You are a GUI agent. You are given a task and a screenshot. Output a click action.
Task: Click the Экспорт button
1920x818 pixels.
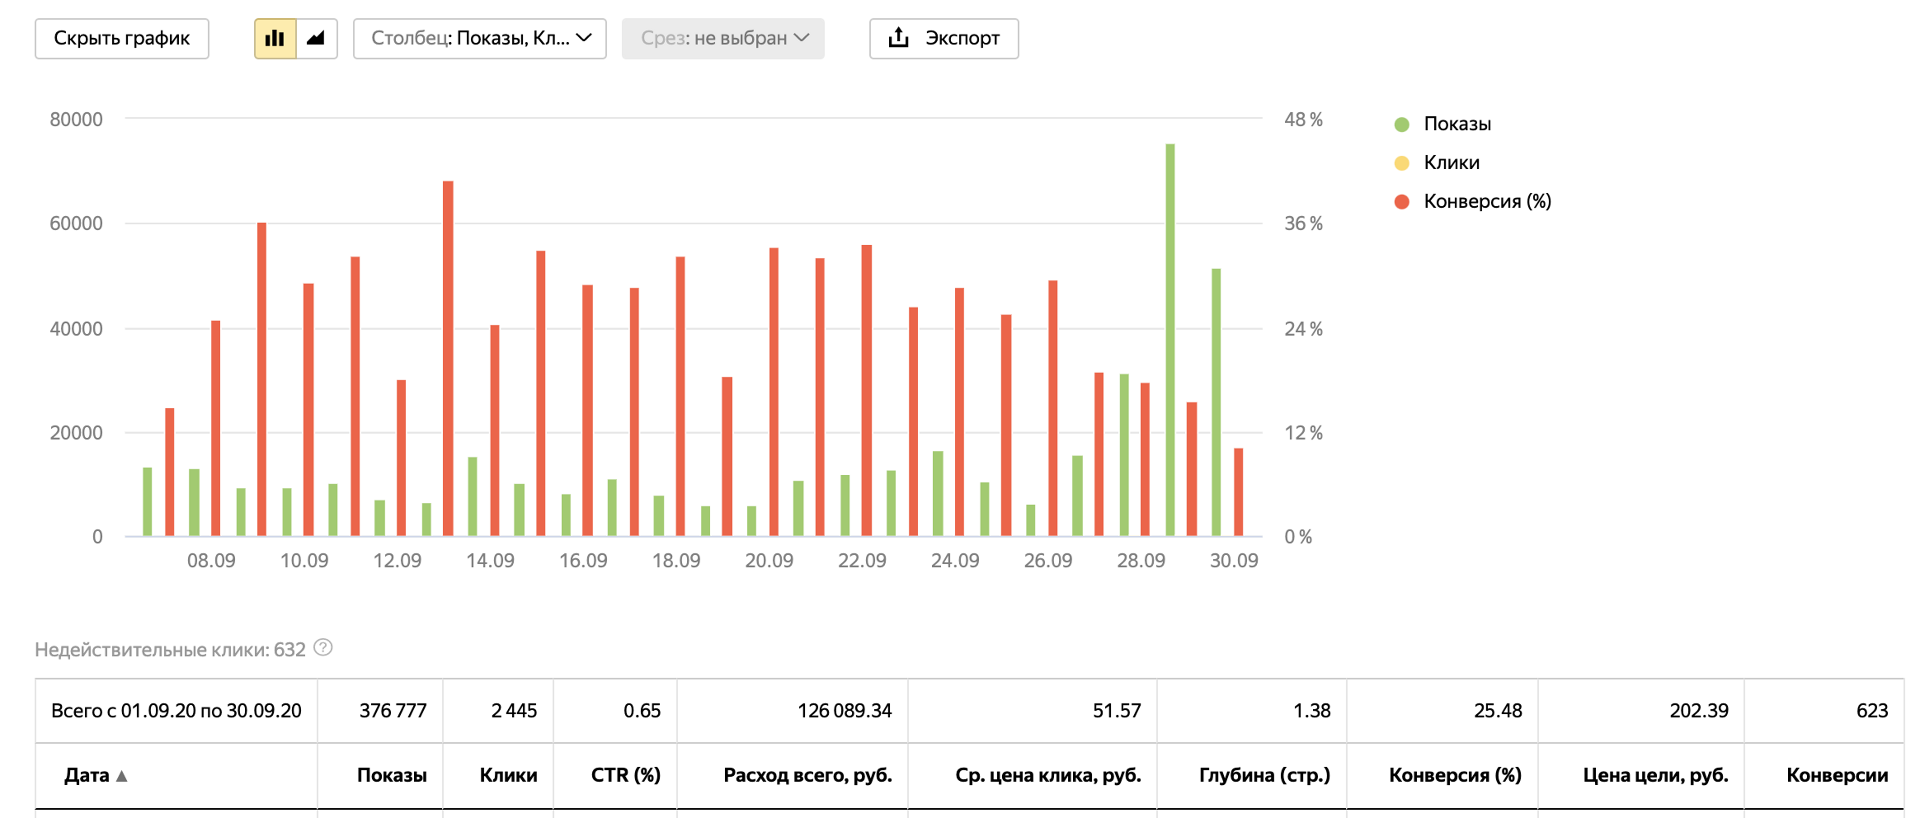point(944,39)
